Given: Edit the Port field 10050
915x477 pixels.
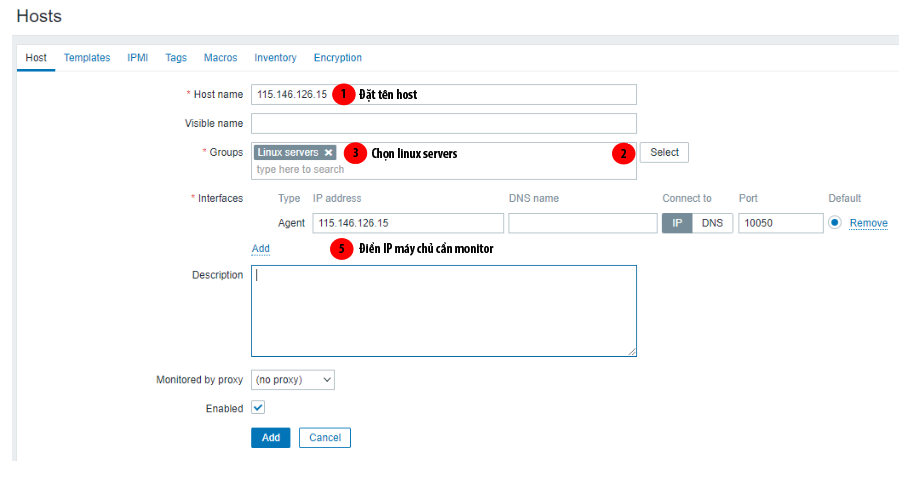Looking at the screenshot, I should [x=780, y=223].
